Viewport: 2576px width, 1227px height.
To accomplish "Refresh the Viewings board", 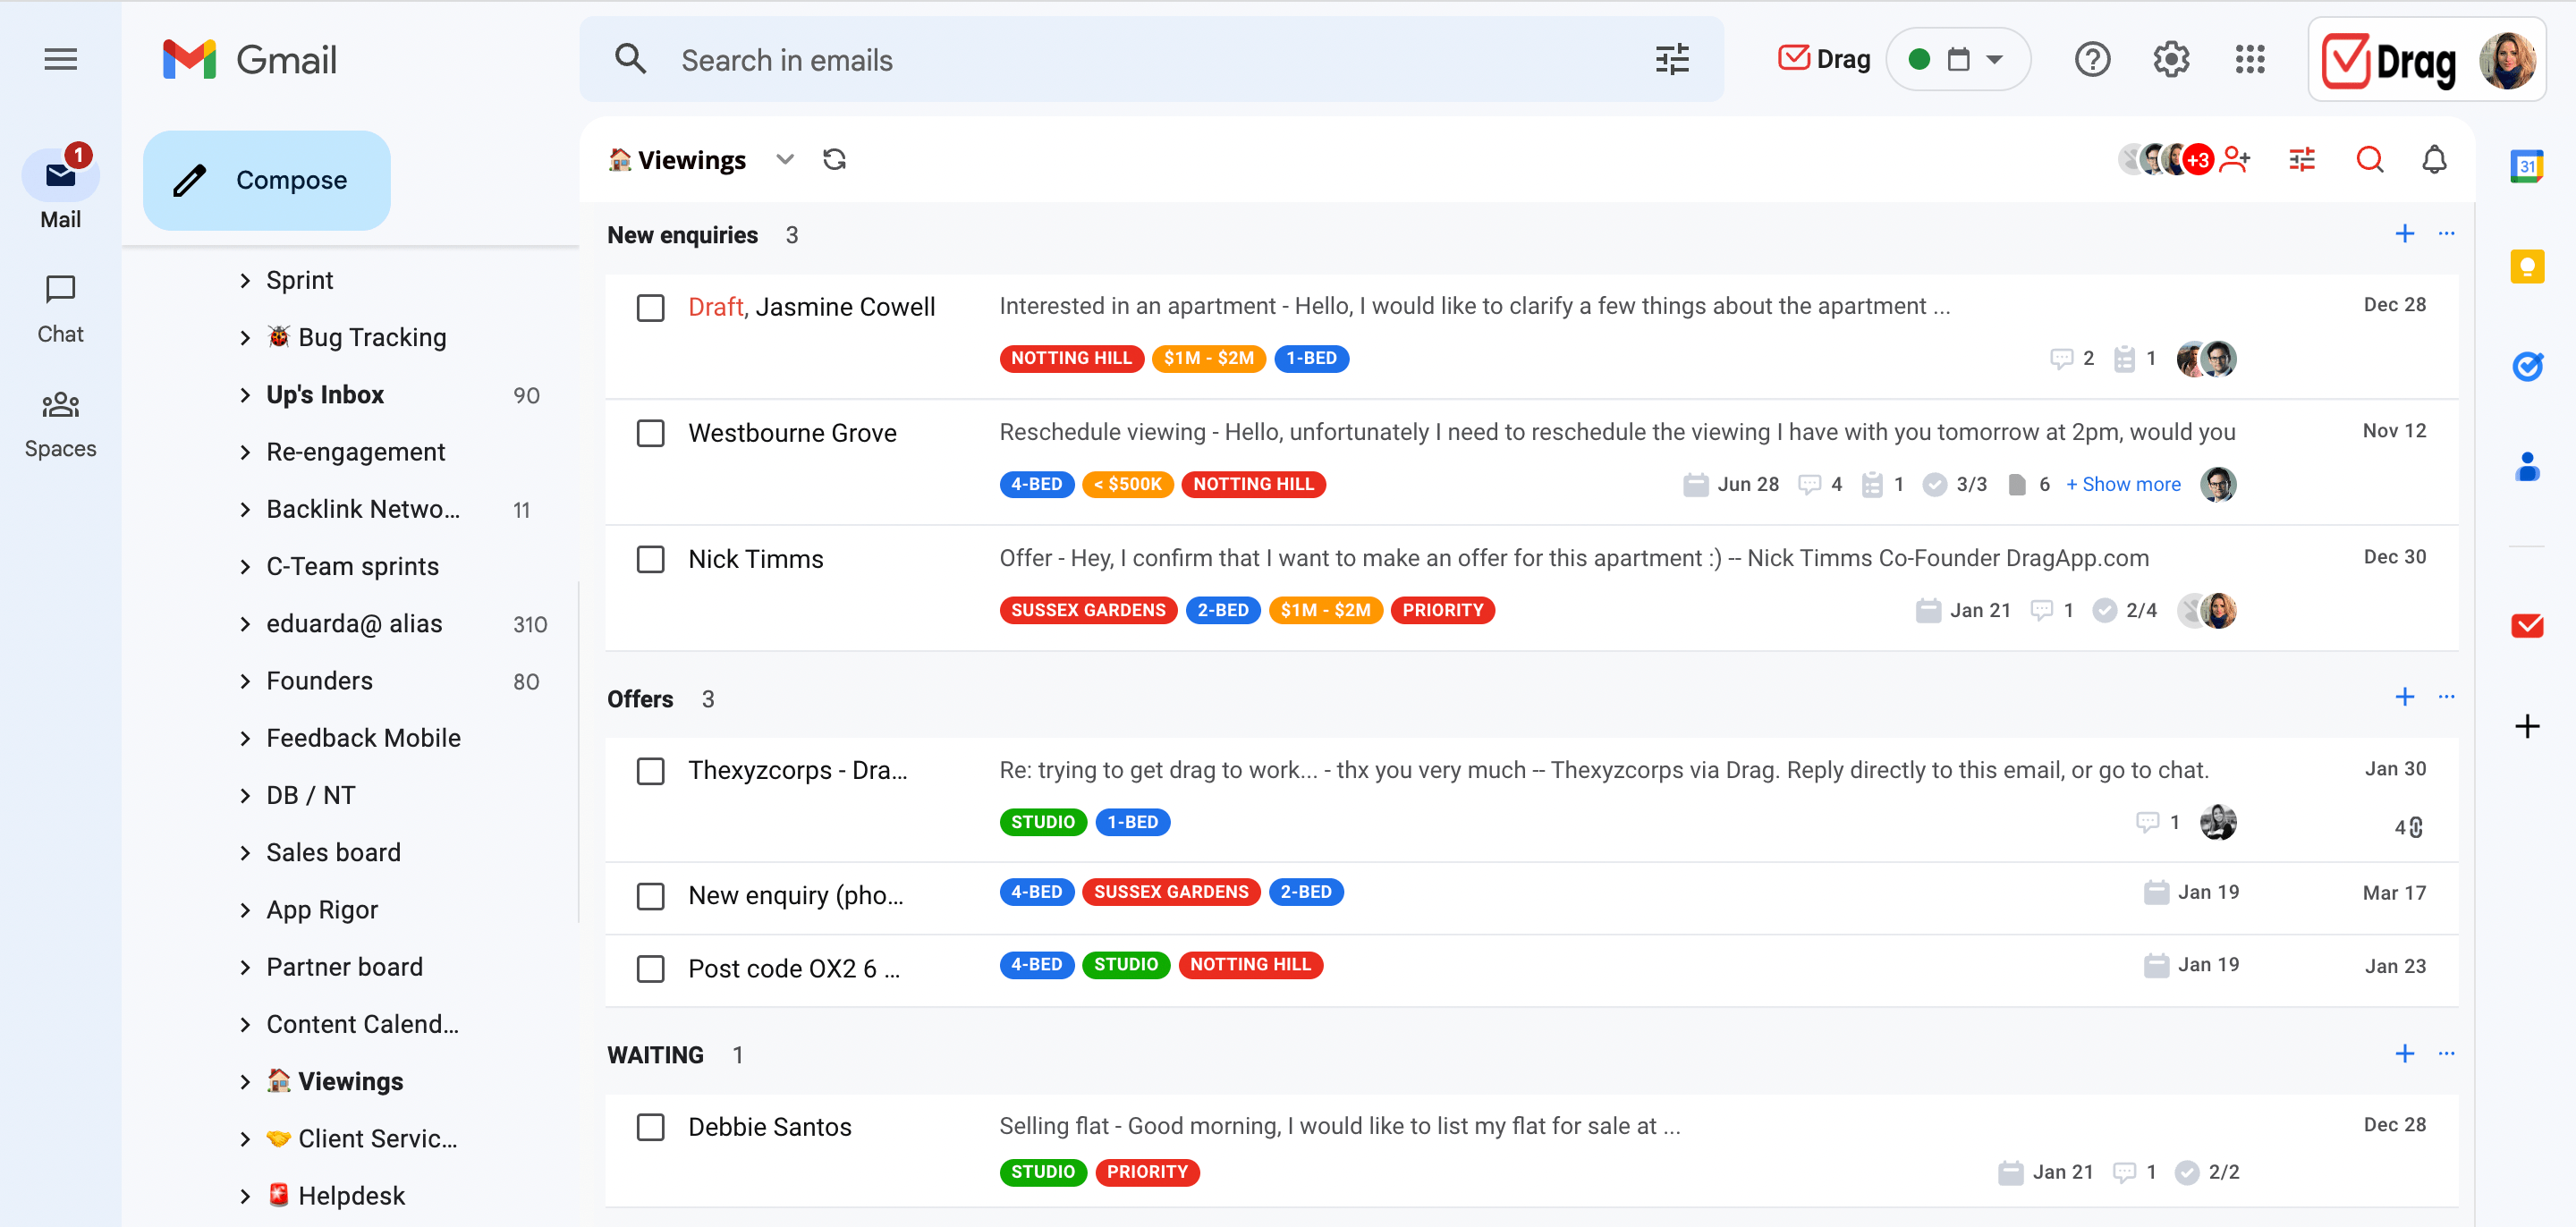I will pos(834,160).
